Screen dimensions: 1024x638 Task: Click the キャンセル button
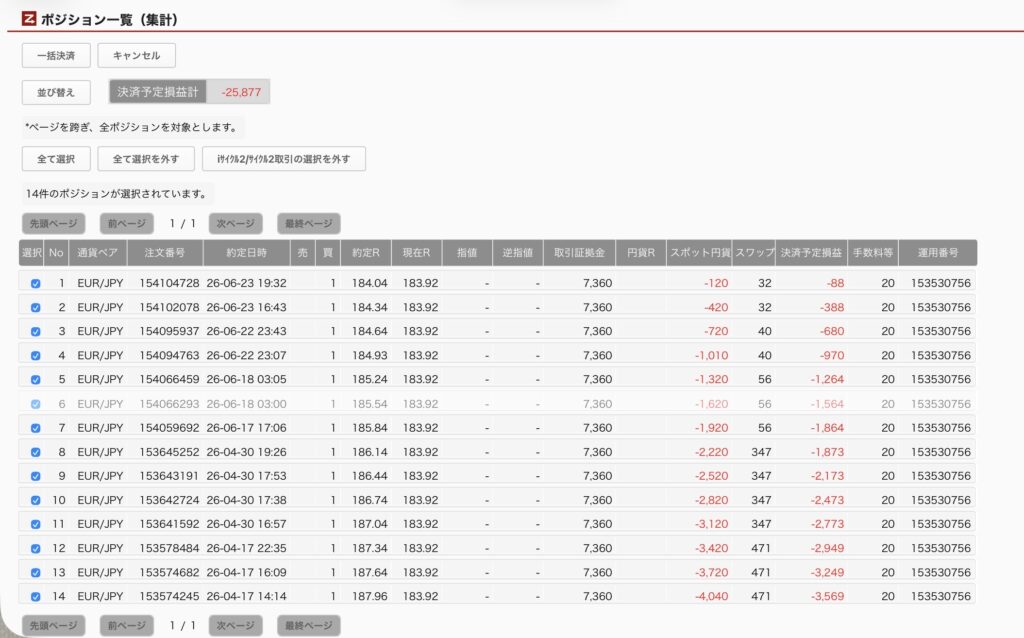pyautogui.click(x=136, y=56)
